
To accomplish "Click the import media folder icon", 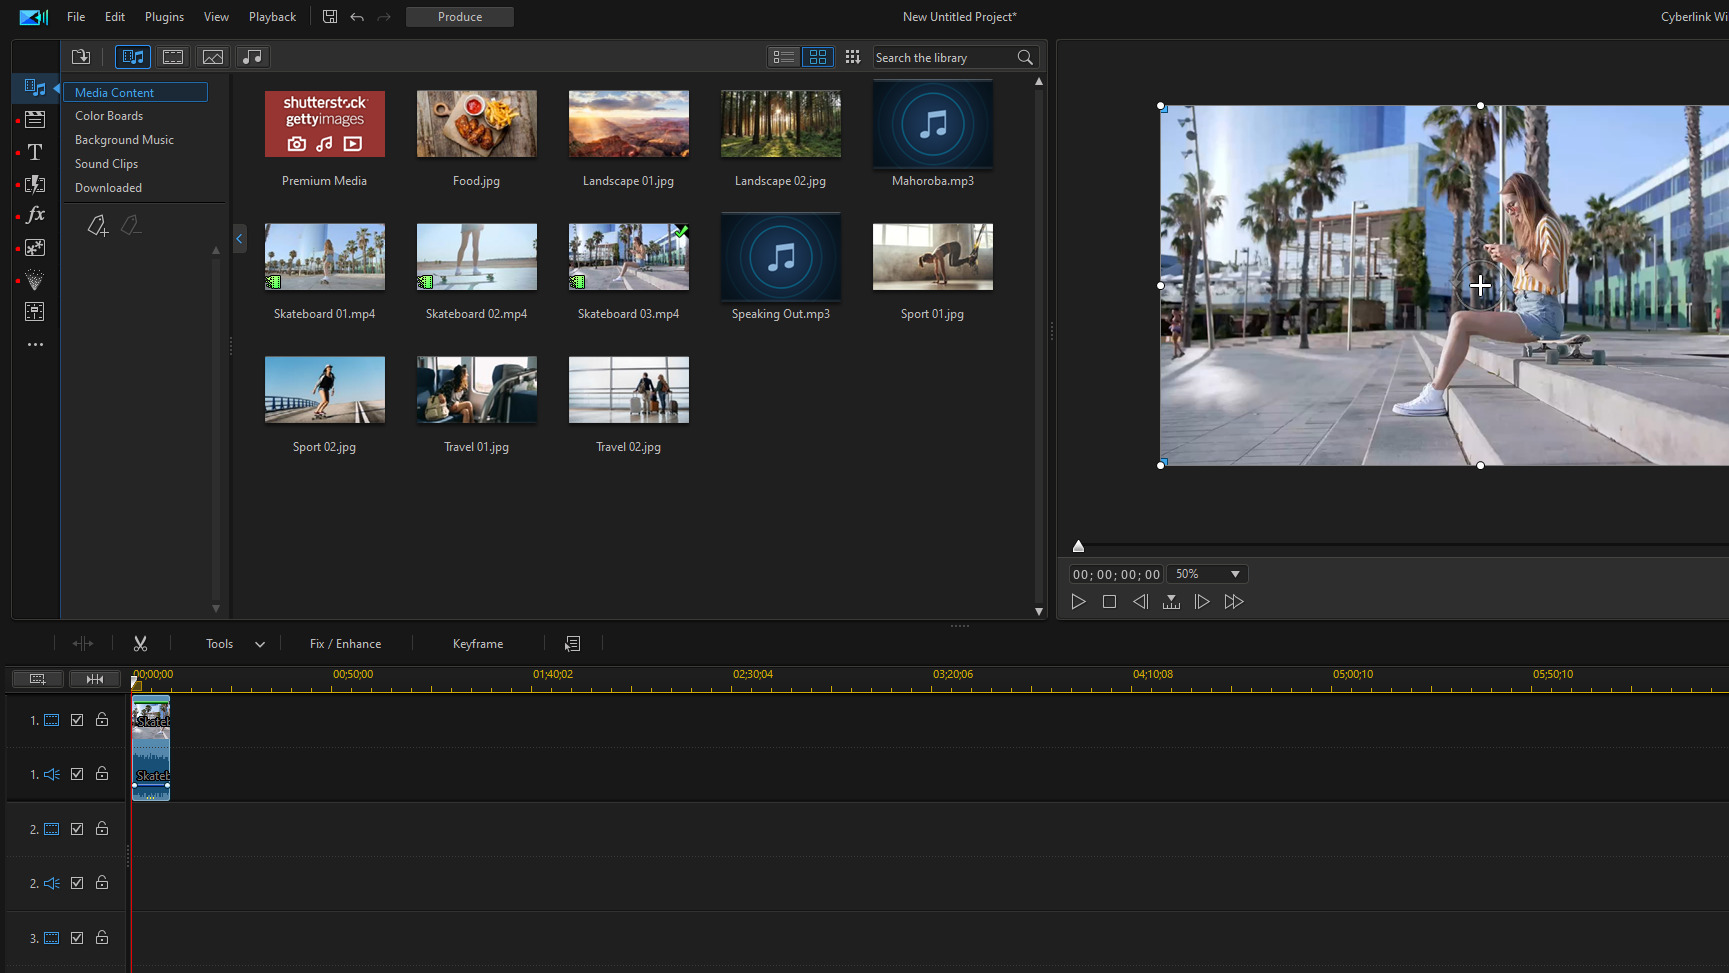I will coord(81,57).
